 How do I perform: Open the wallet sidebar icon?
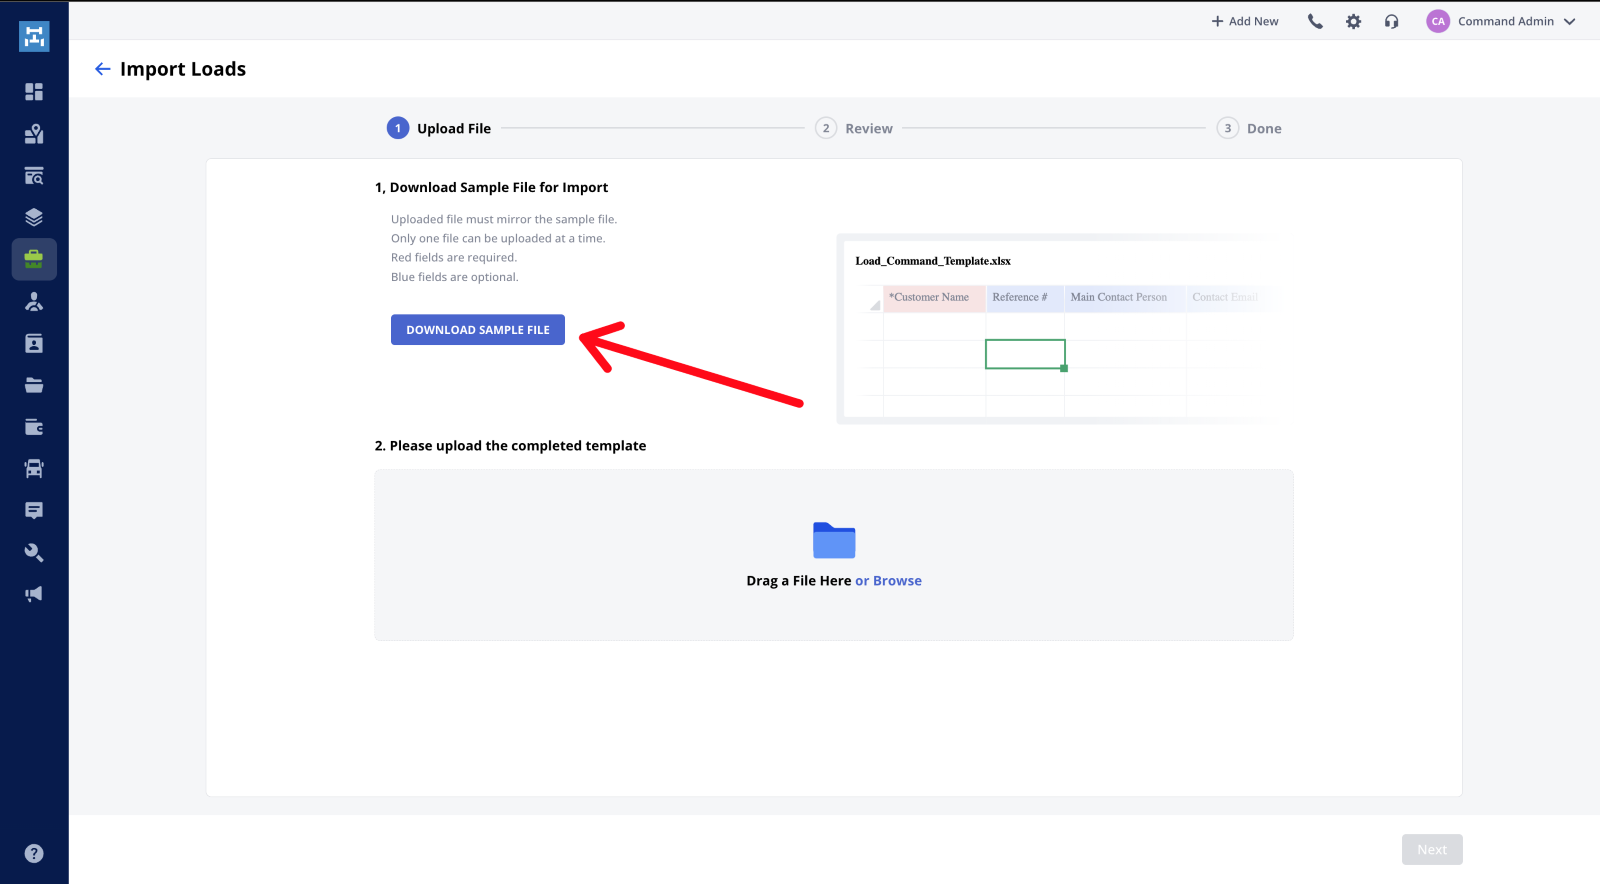pyautogui.click(x=34, y=427)
